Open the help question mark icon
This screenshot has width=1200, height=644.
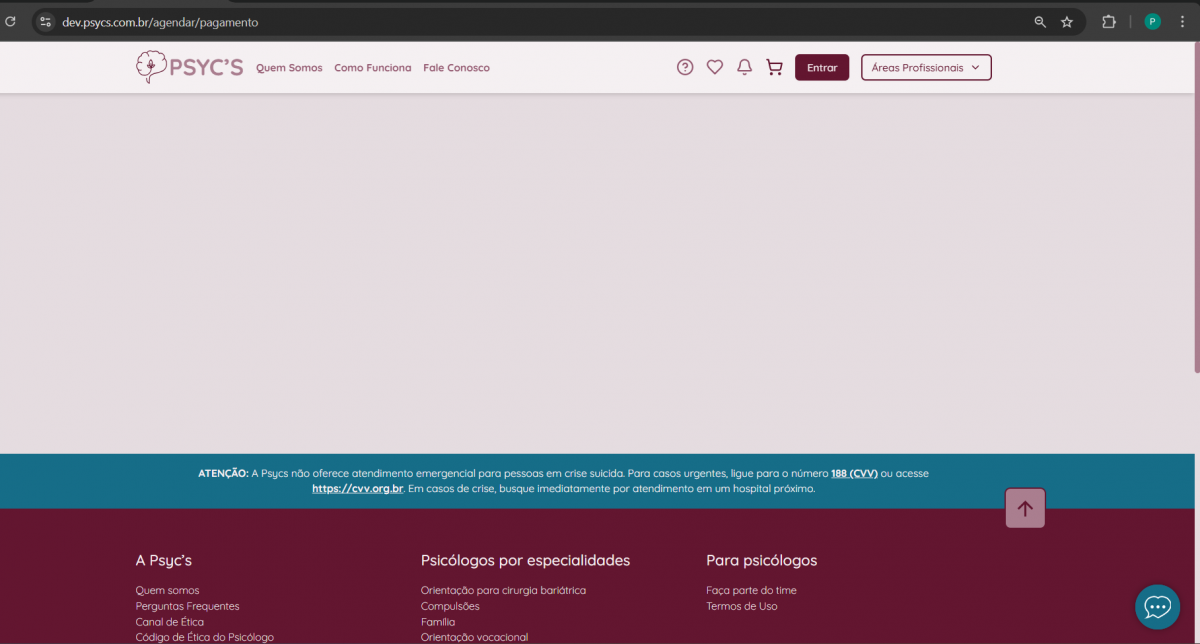coord(685,67)
